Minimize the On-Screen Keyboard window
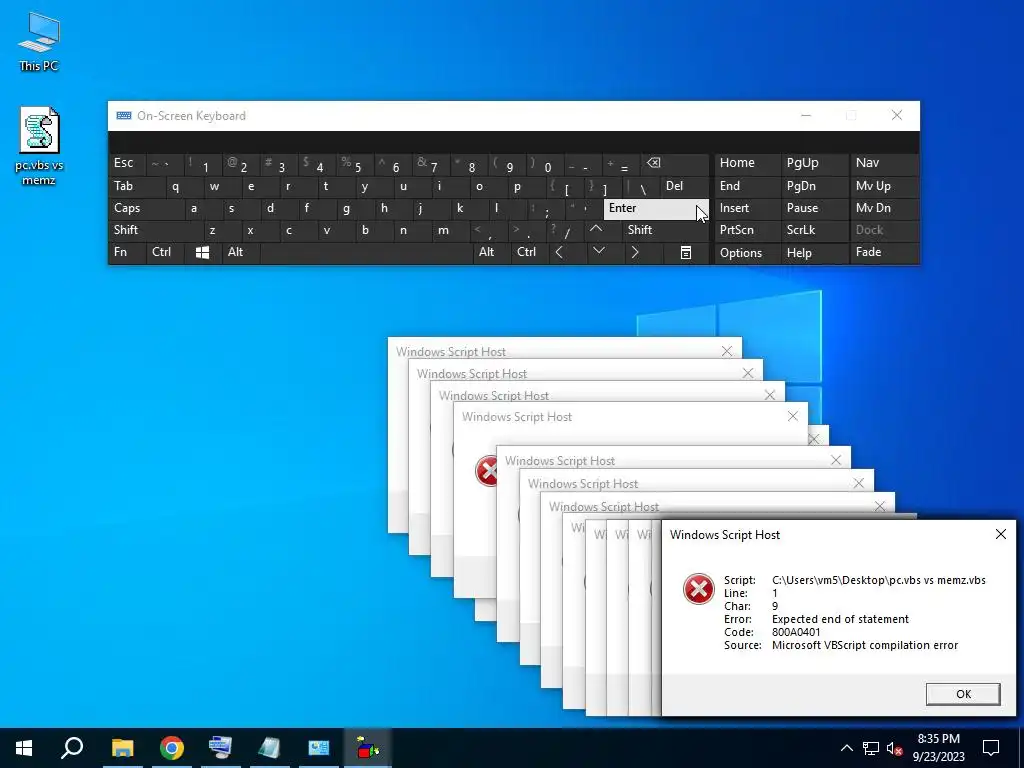Viewport: 1024px width, 768px height. coord(806,116)
